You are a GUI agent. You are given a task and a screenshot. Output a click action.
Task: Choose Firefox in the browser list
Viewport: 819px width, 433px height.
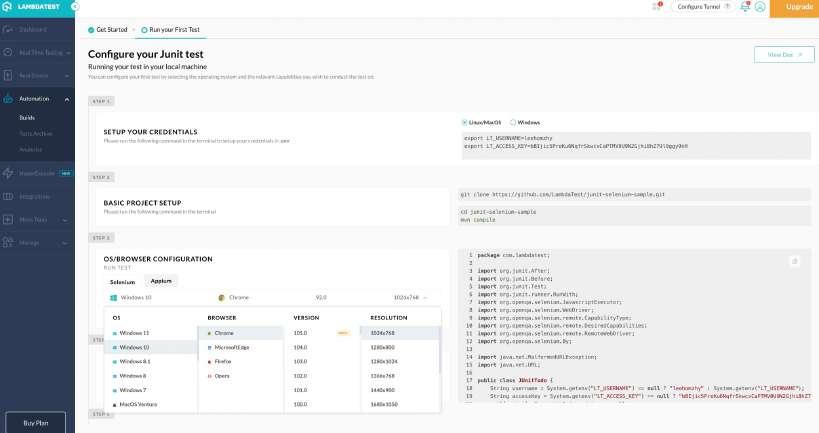pos(224,361)
